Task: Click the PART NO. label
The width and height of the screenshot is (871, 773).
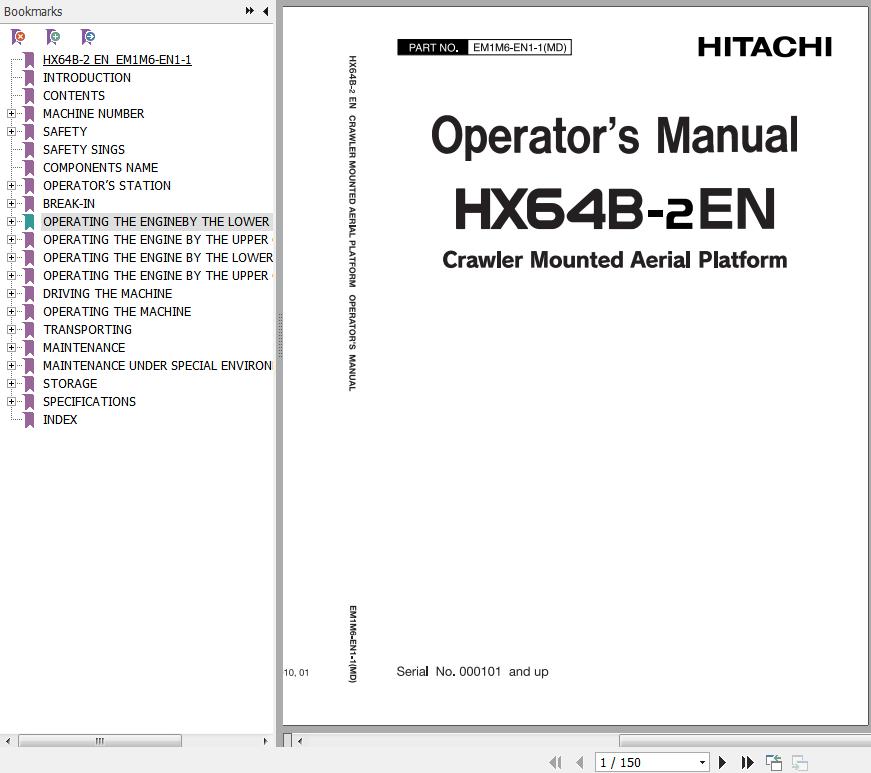Action: pos(433,48)
